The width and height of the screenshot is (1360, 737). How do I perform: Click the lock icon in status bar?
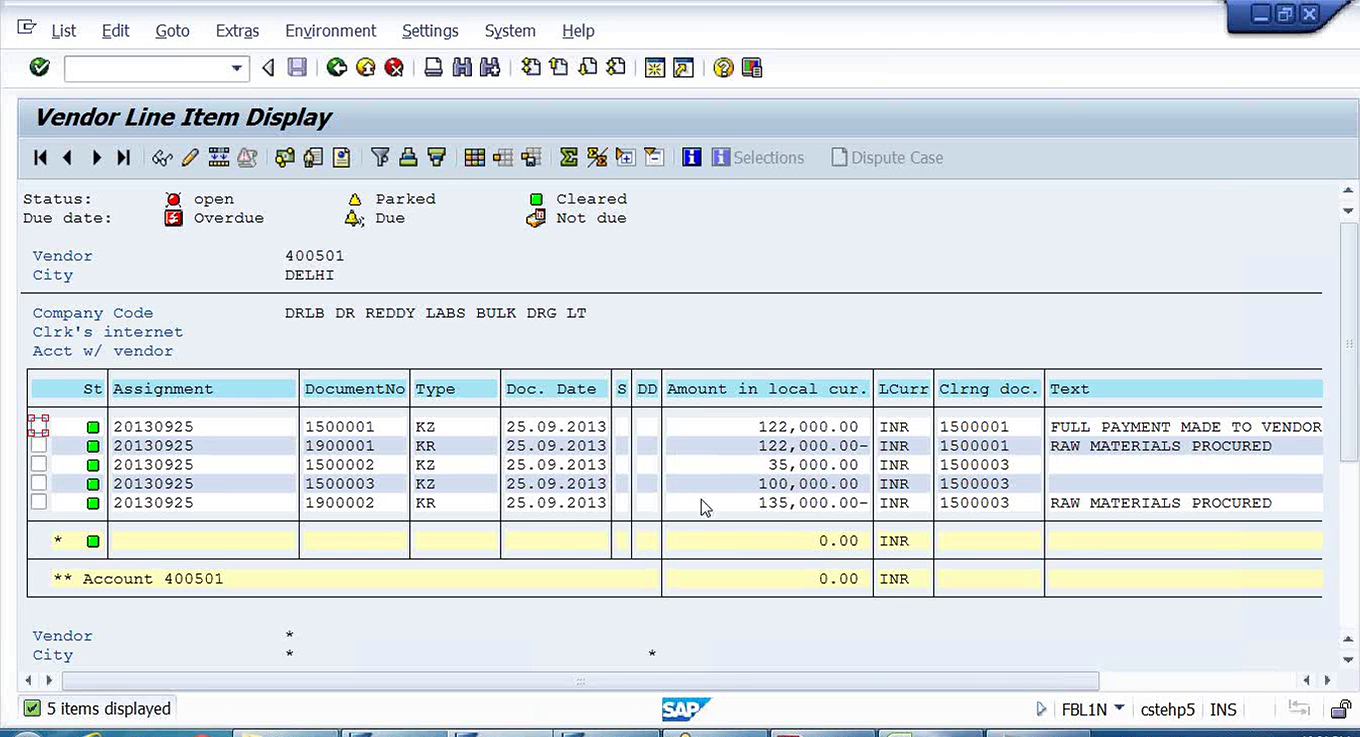tap(1341, 709)
